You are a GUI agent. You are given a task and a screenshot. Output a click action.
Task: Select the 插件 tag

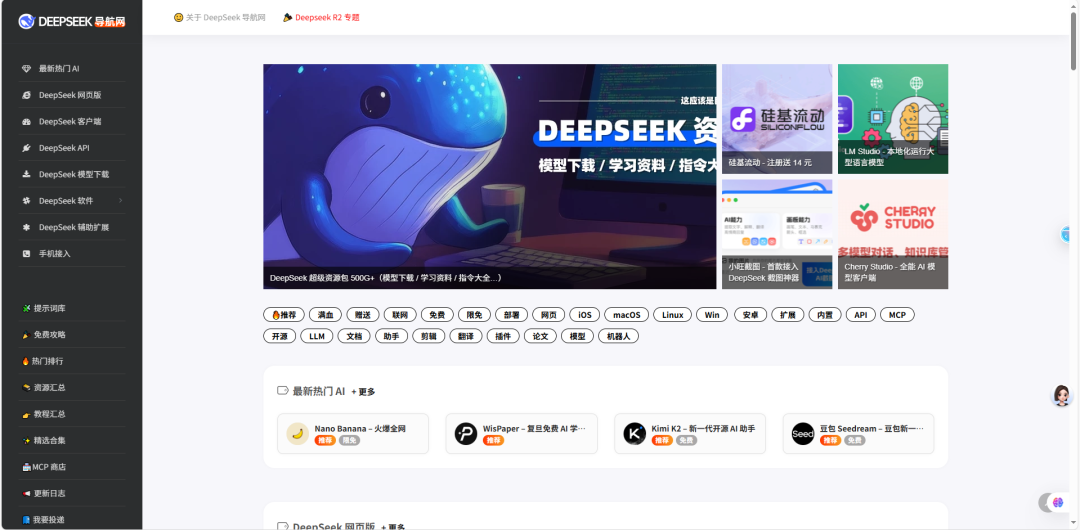click(x=503, y=336)
